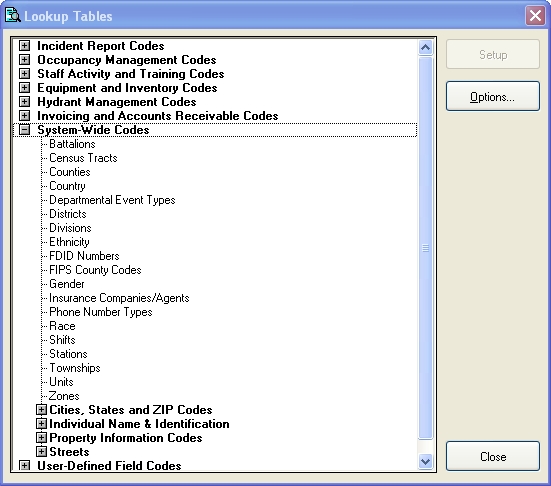Expand User-Defined Field Codes node
This screenshot has height=486, width=551.
pyautogui.click(x=24, y=466)
